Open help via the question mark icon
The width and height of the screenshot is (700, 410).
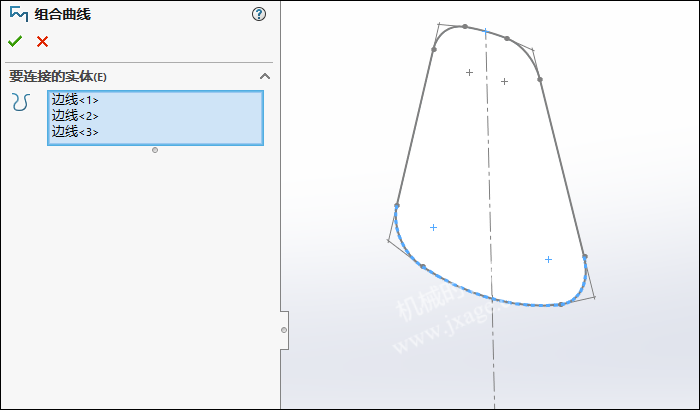click(x=260, y=14)
